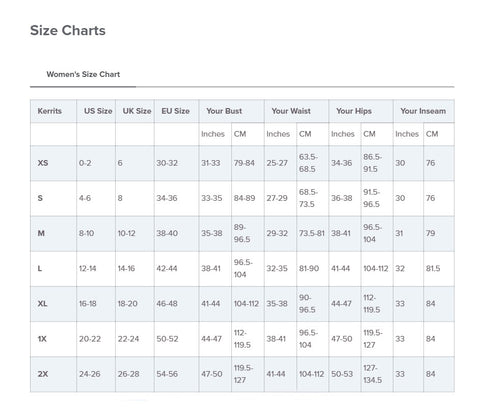Viewport: 480px width, 419px height.
Task: Select the 127-134.5 hips CM cell
Action: [x=377, y=374]
